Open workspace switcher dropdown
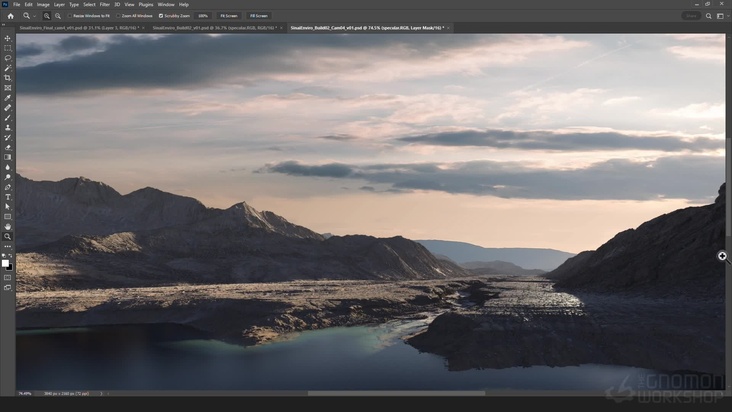 (721, 16)
